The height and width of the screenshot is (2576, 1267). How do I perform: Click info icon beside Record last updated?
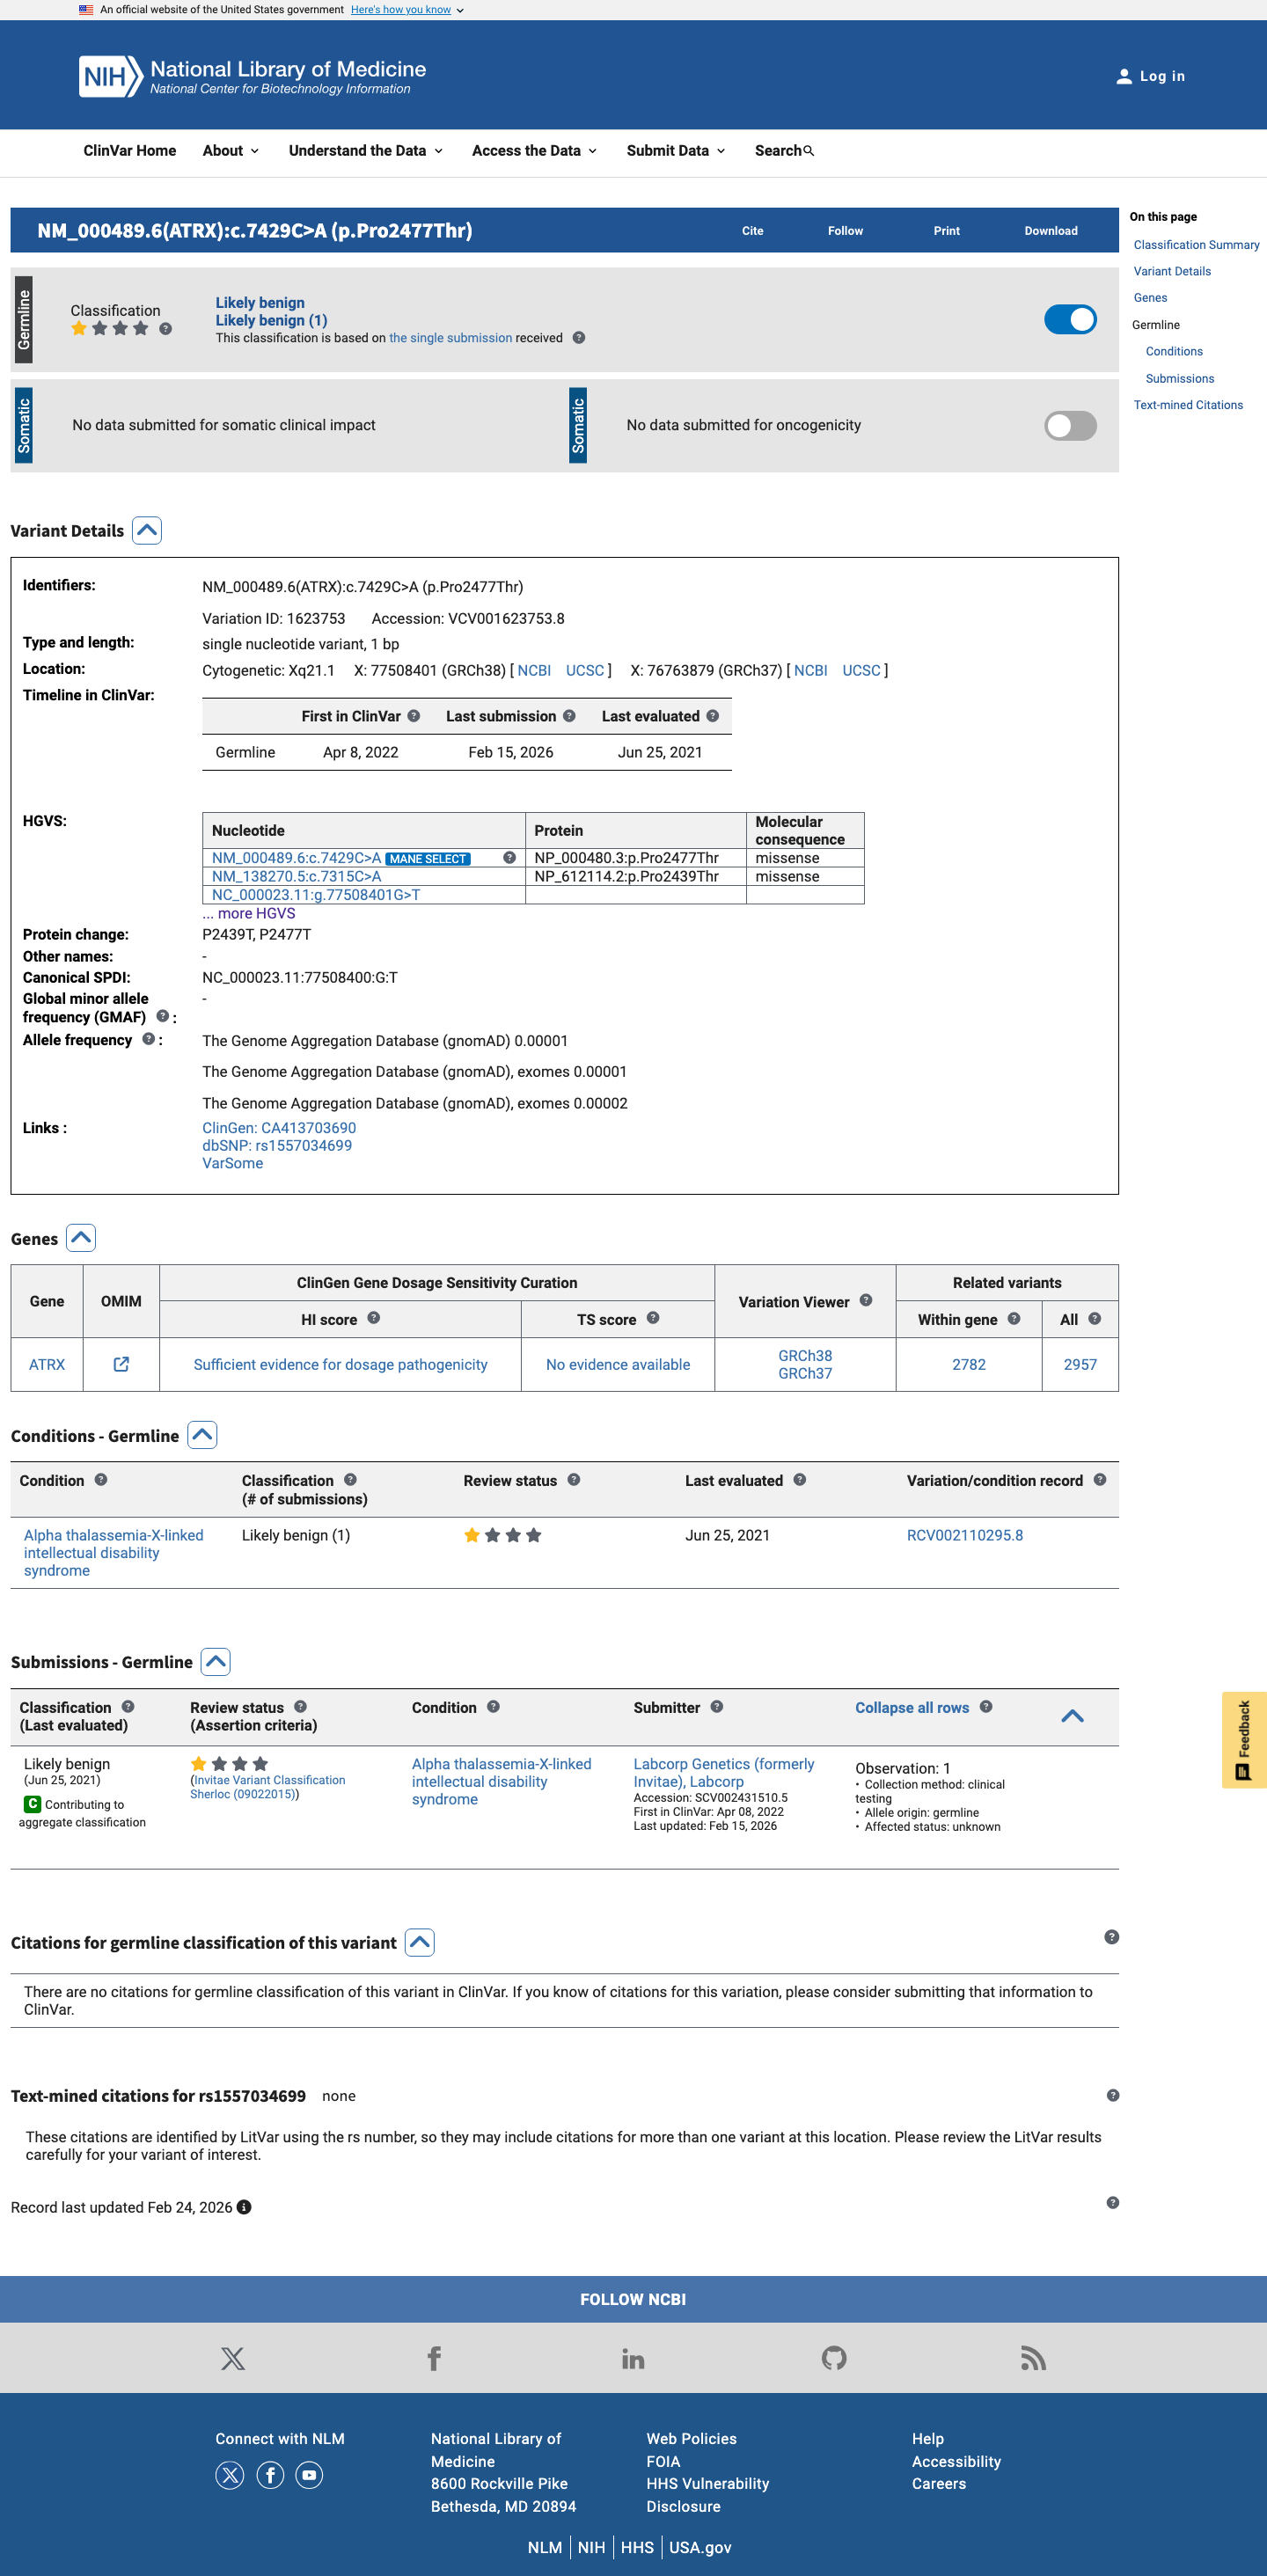pos(244,2207)
